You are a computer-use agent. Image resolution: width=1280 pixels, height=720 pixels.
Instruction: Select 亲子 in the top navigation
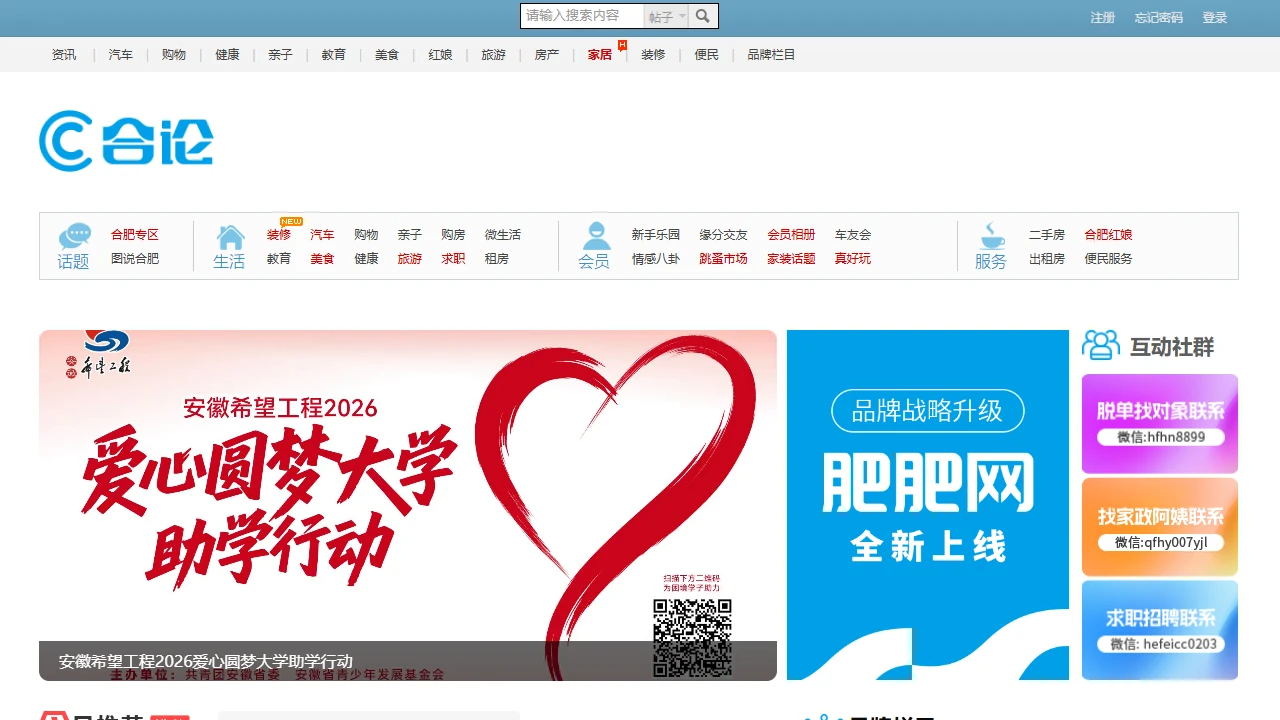click(280, 55)
